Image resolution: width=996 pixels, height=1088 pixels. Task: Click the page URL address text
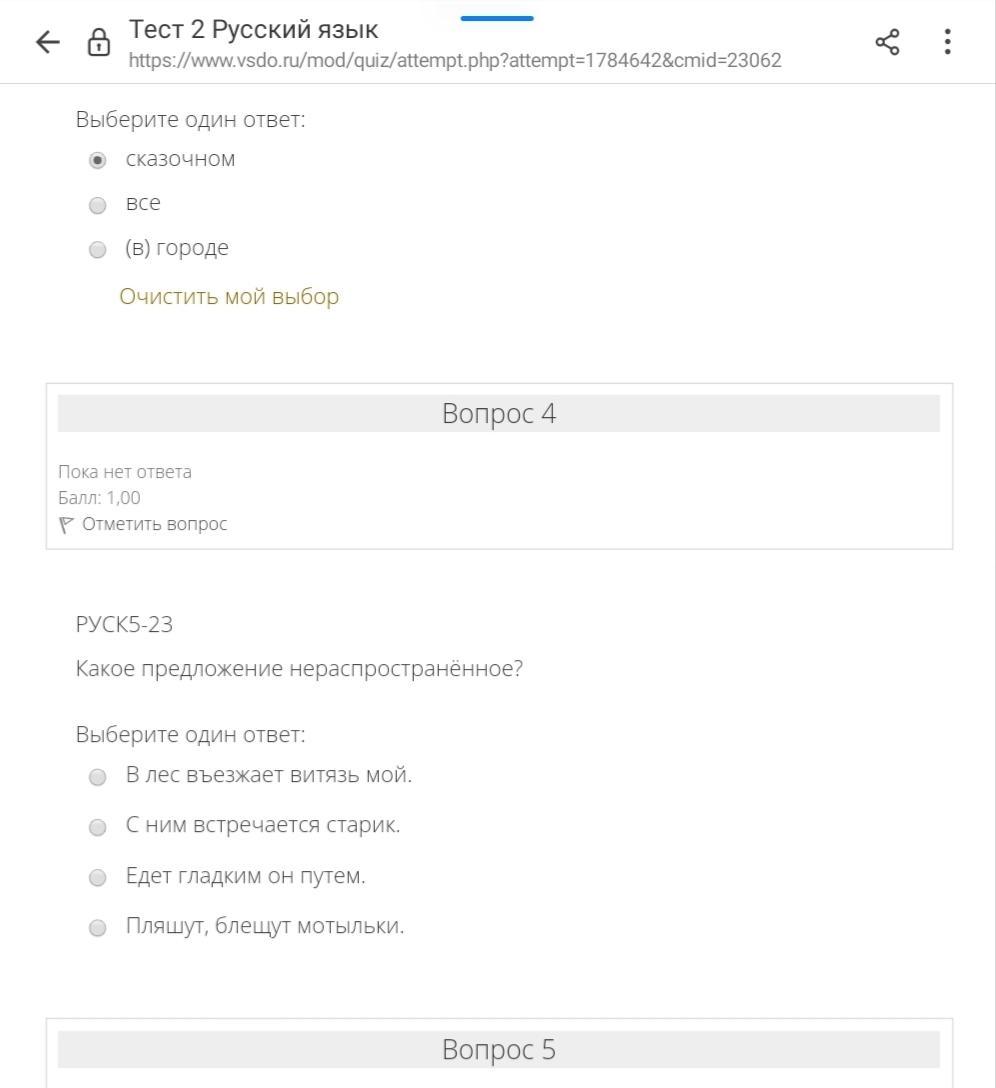click(455, 60)
